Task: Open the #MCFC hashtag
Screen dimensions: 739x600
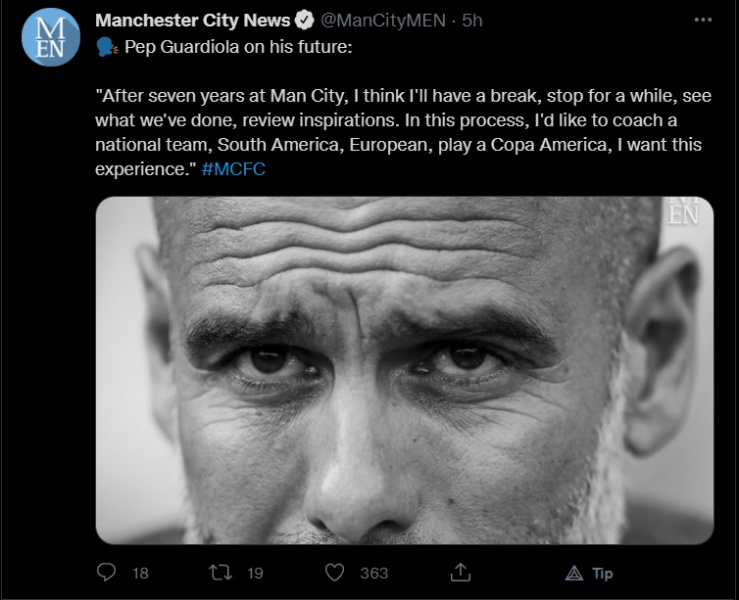Action: coord(233,168)
